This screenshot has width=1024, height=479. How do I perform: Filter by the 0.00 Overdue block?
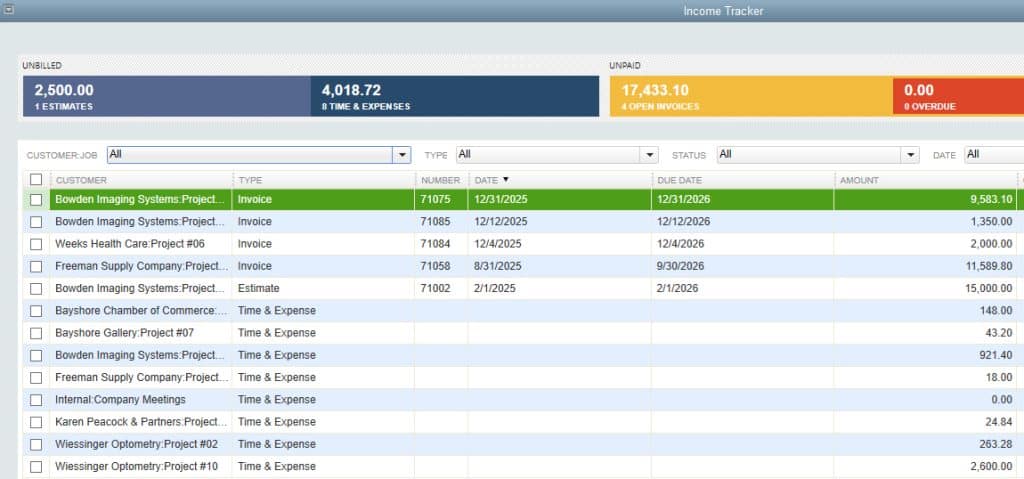click(958, 96)
